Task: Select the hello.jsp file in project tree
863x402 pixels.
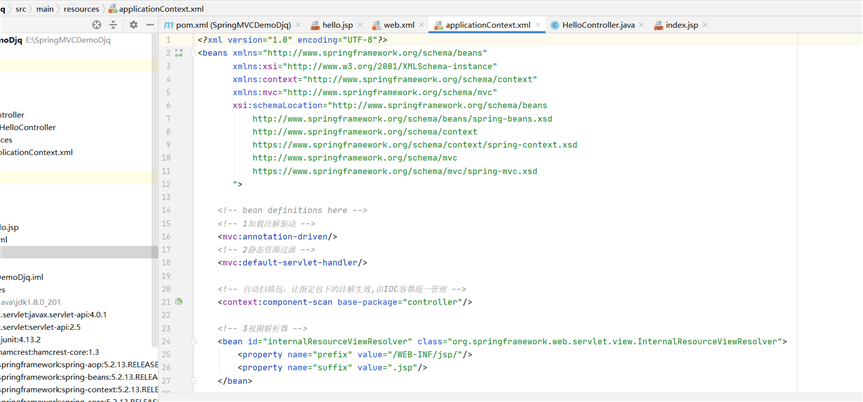Action: (x=10, y=227)
